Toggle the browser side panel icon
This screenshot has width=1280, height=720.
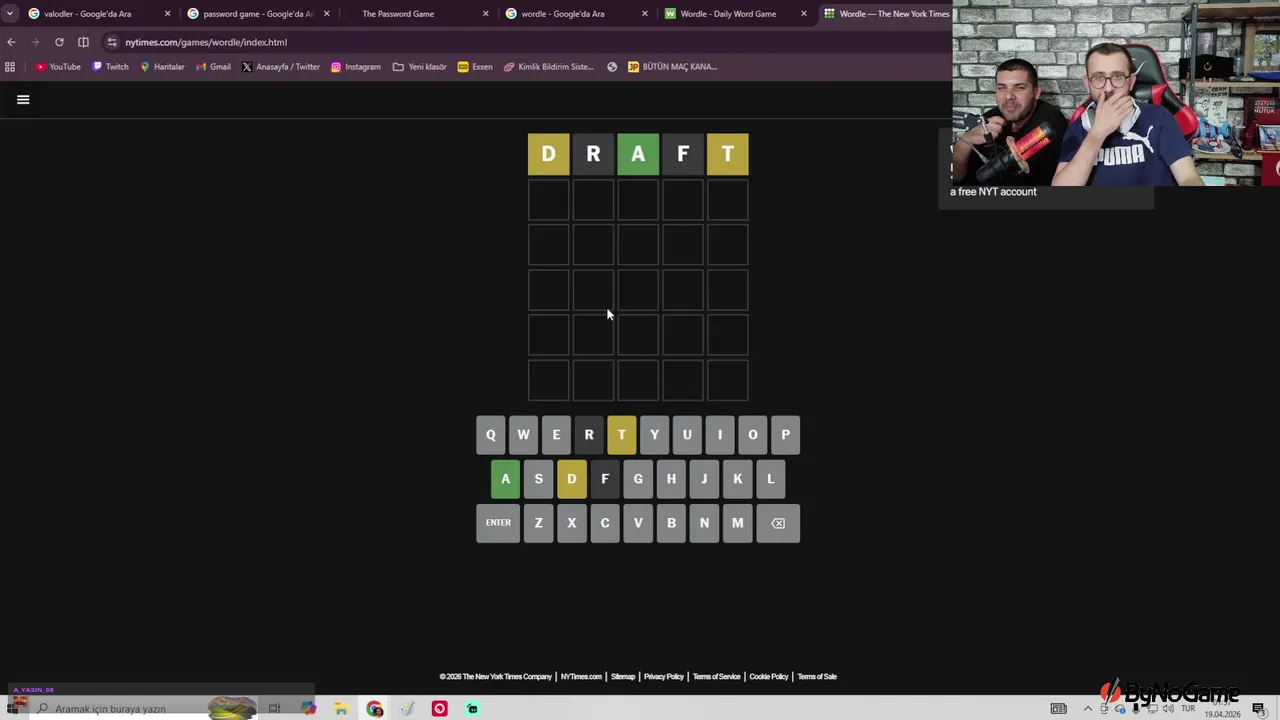(83, 42)
